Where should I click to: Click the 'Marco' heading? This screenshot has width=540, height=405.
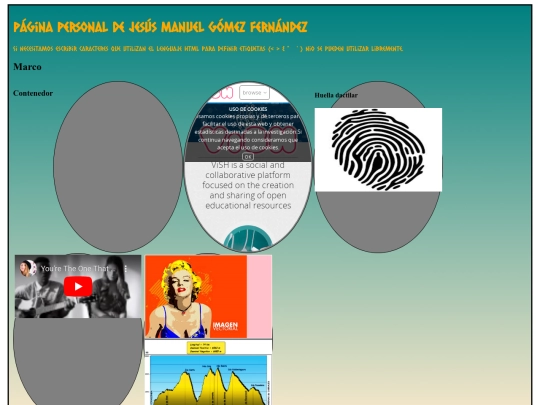[x=27, y=67]
